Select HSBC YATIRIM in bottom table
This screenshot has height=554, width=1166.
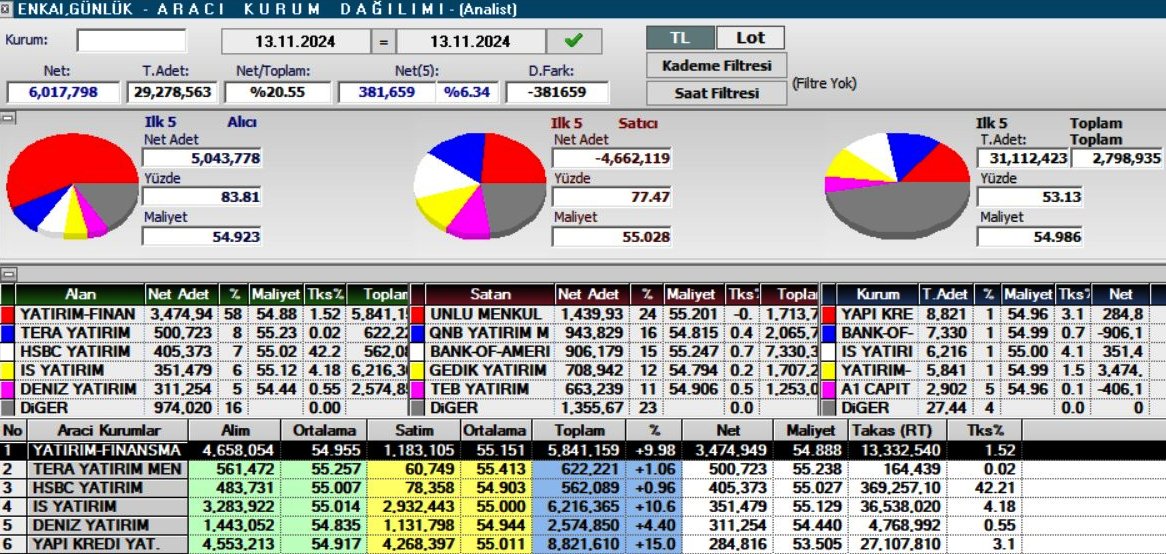click(583, 488)
